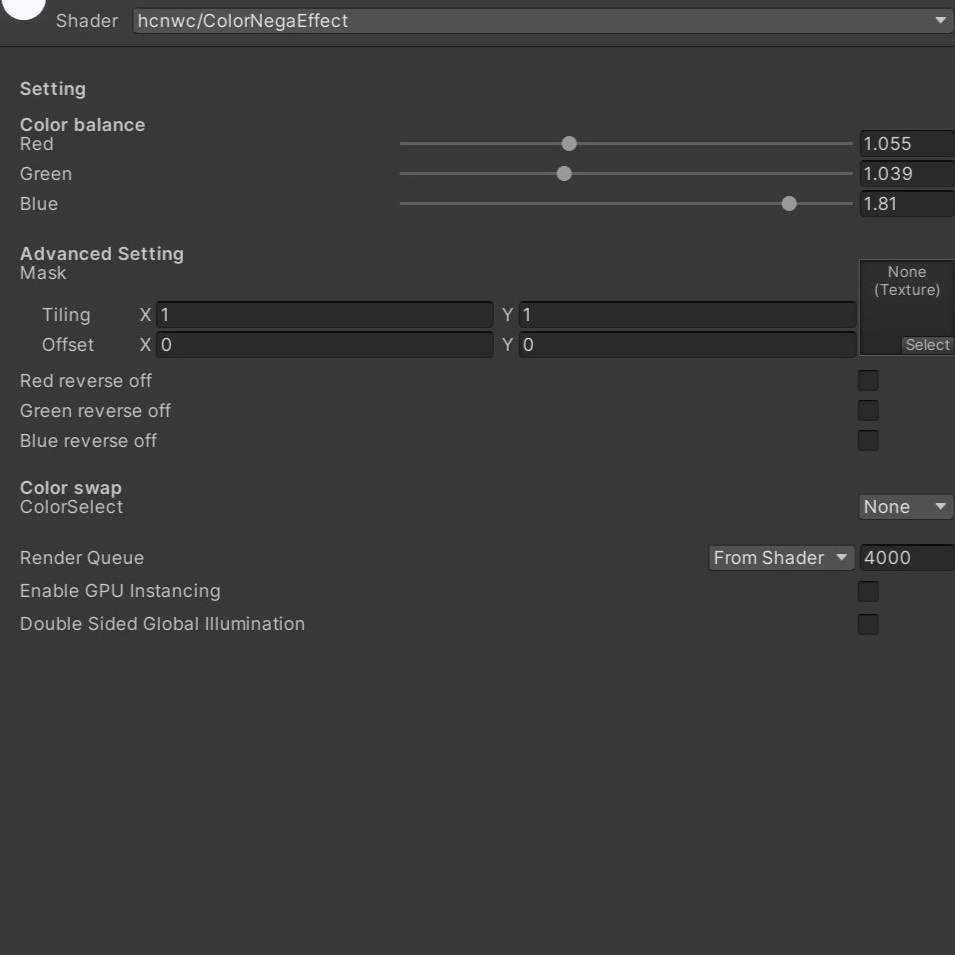Click the Tiling X input field
This screenshot has height=955, width=955.
click(x=325, y=315)
